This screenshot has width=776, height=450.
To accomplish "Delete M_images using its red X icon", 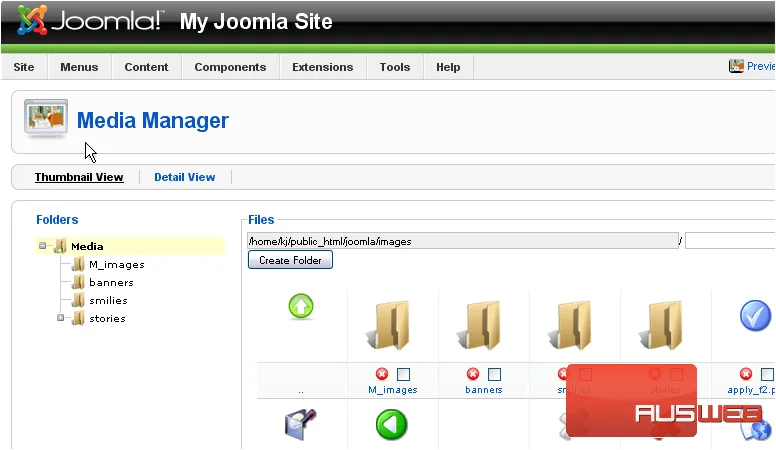I will pyautogui.click(x=382, y=374).
